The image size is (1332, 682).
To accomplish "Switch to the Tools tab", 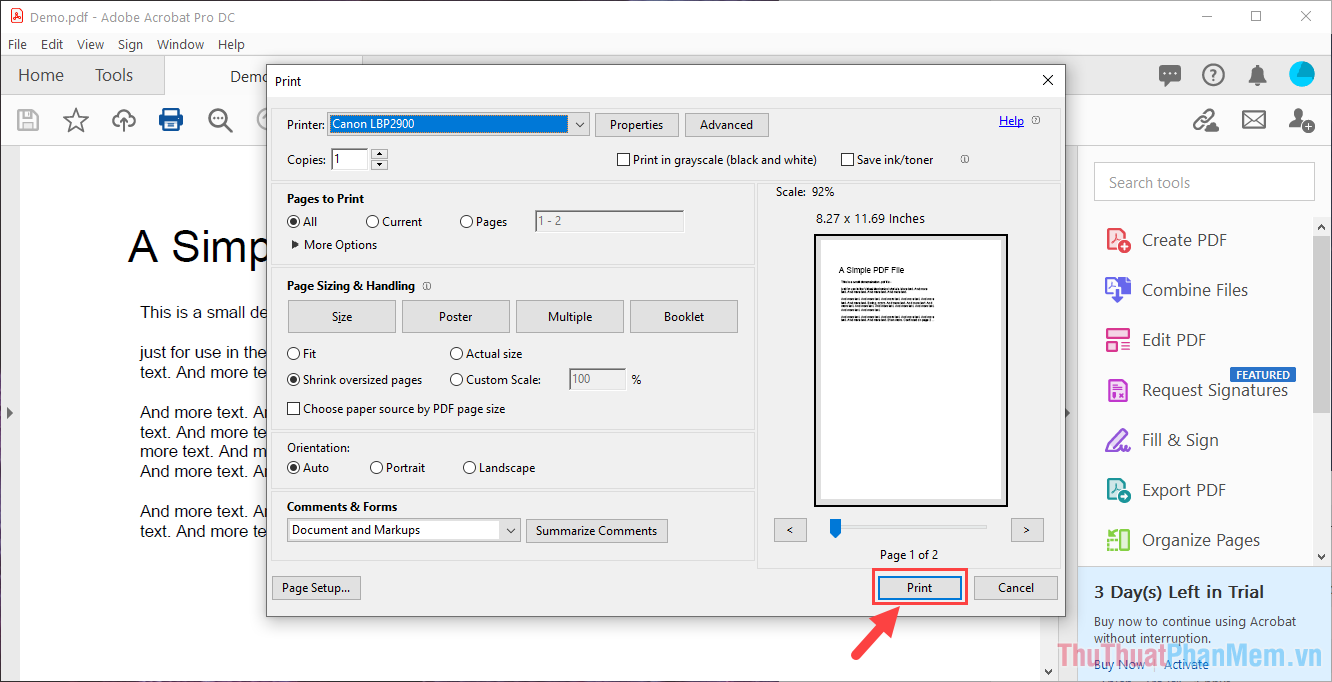I will tap(114, 75).
